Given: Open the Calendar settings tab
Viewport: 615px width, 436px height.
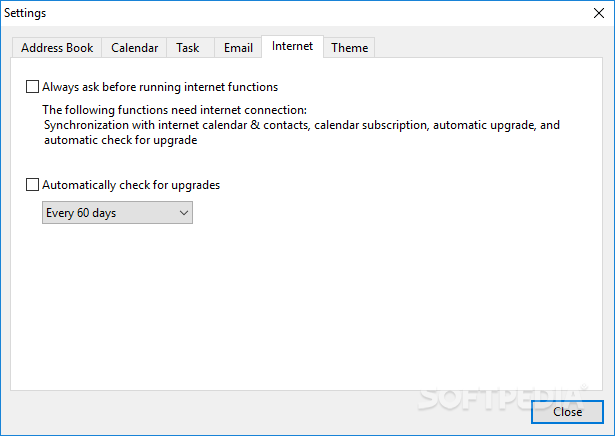Looking at the screenshot, I should tap(134, 48).
